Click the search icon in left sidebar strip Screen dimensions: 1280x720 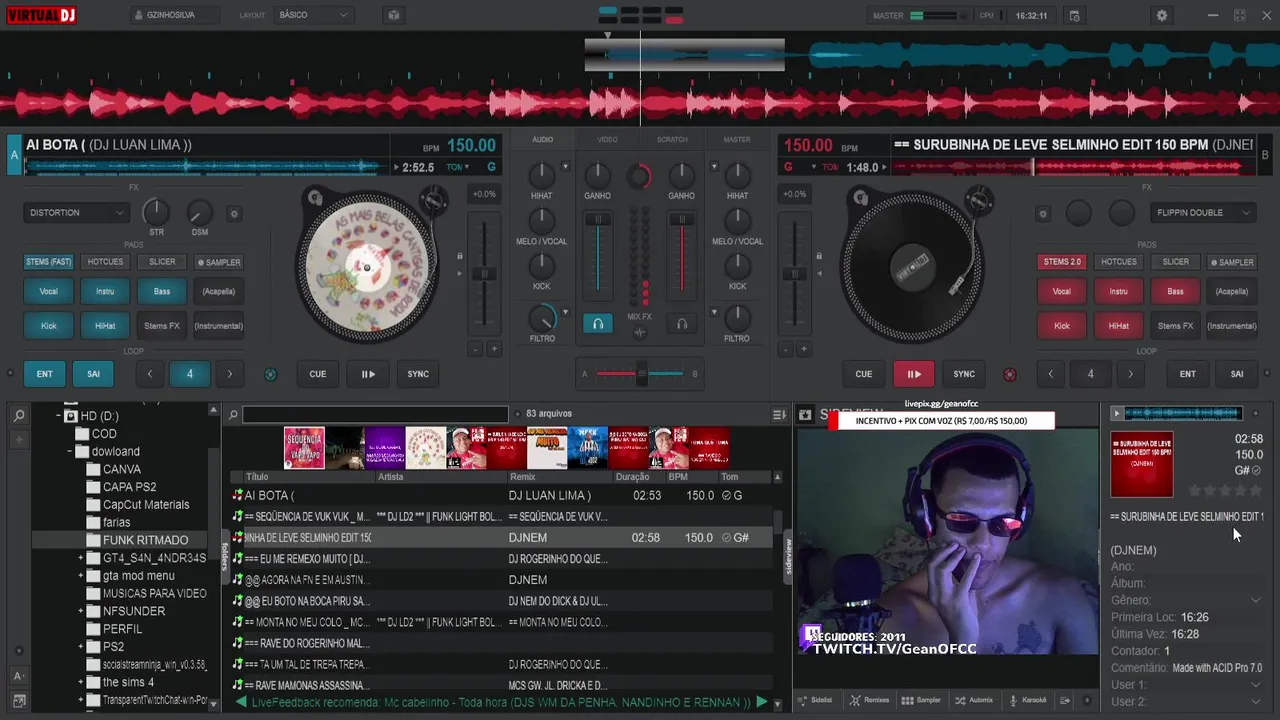coord(19,415)
